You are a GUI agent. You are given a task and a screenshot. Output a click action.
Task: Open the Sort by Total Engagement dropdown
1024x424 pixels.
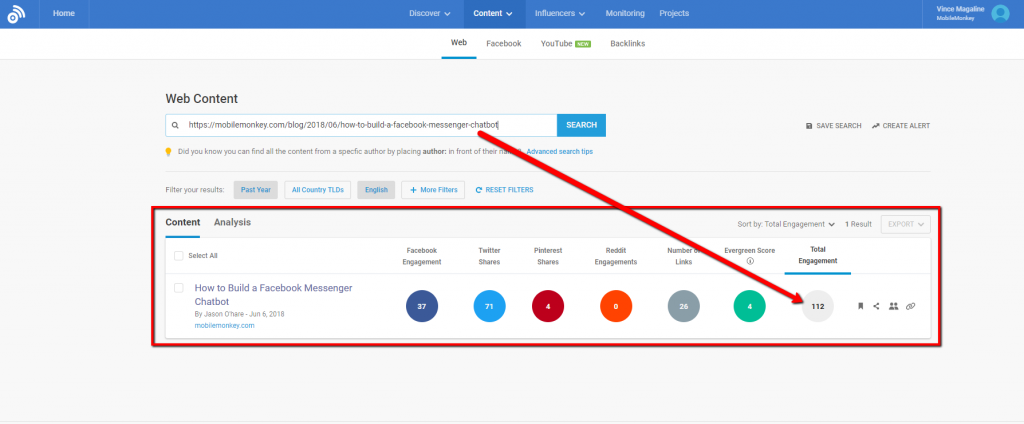786,224
